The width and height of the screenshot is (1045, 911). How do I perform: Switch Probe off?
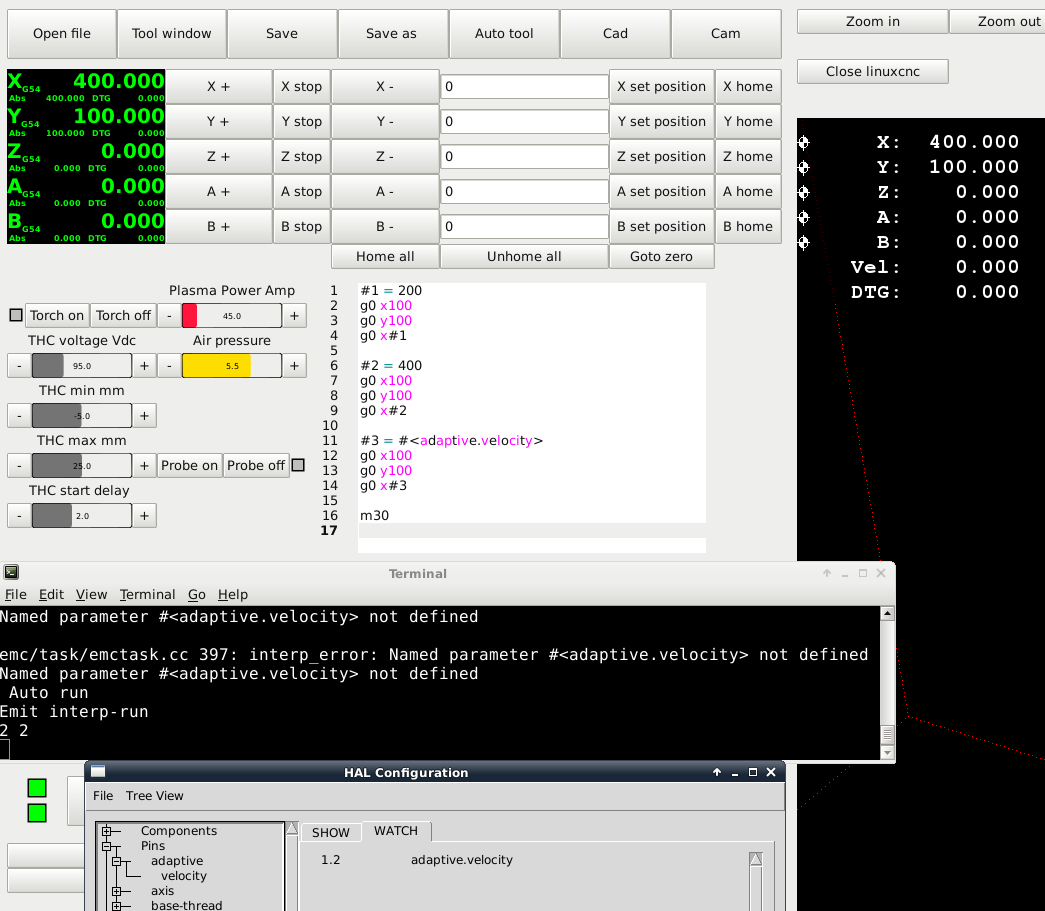pos(256,465)
